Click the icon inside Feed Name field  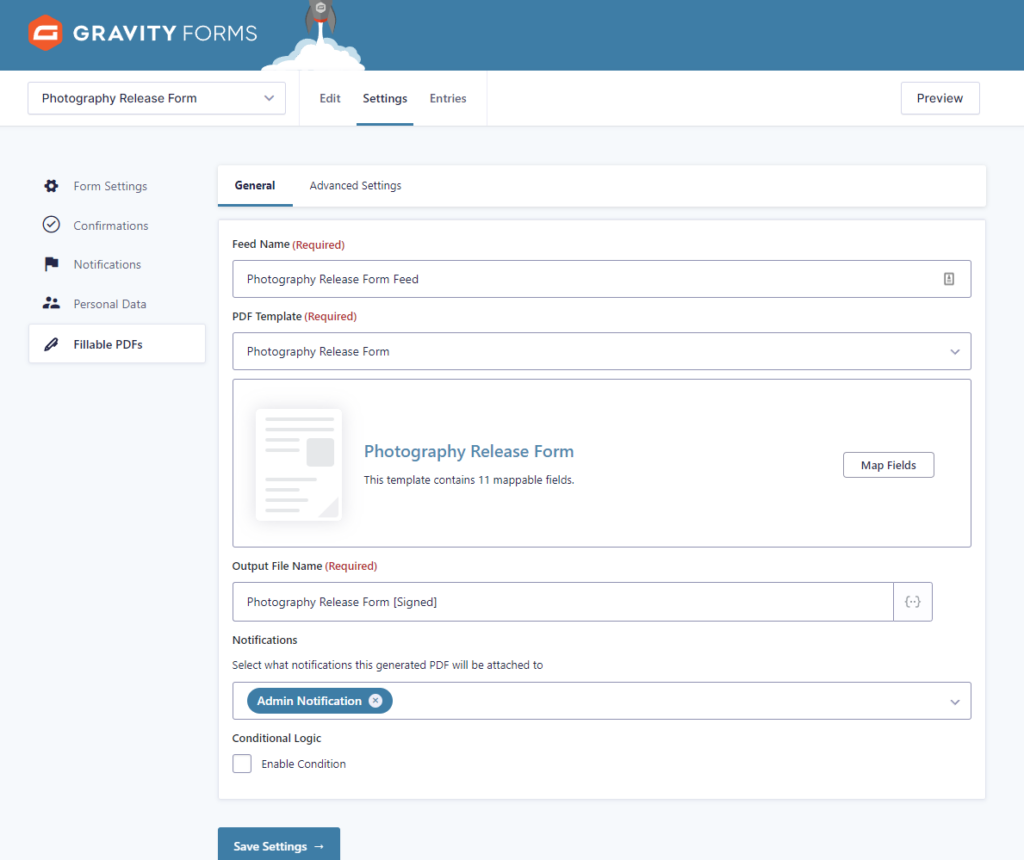click(x=949, y=279)
